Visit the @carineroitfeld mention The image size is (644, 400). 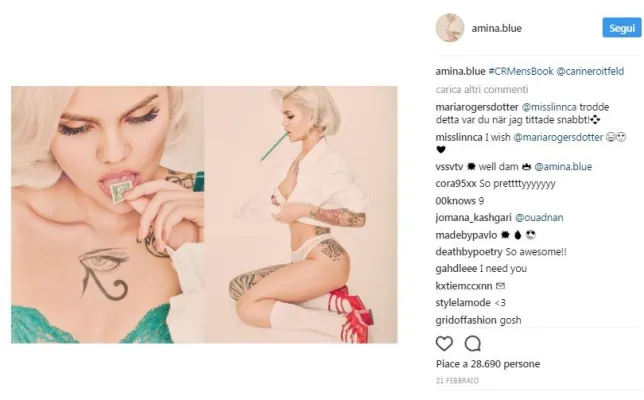(x=590, y=71)
